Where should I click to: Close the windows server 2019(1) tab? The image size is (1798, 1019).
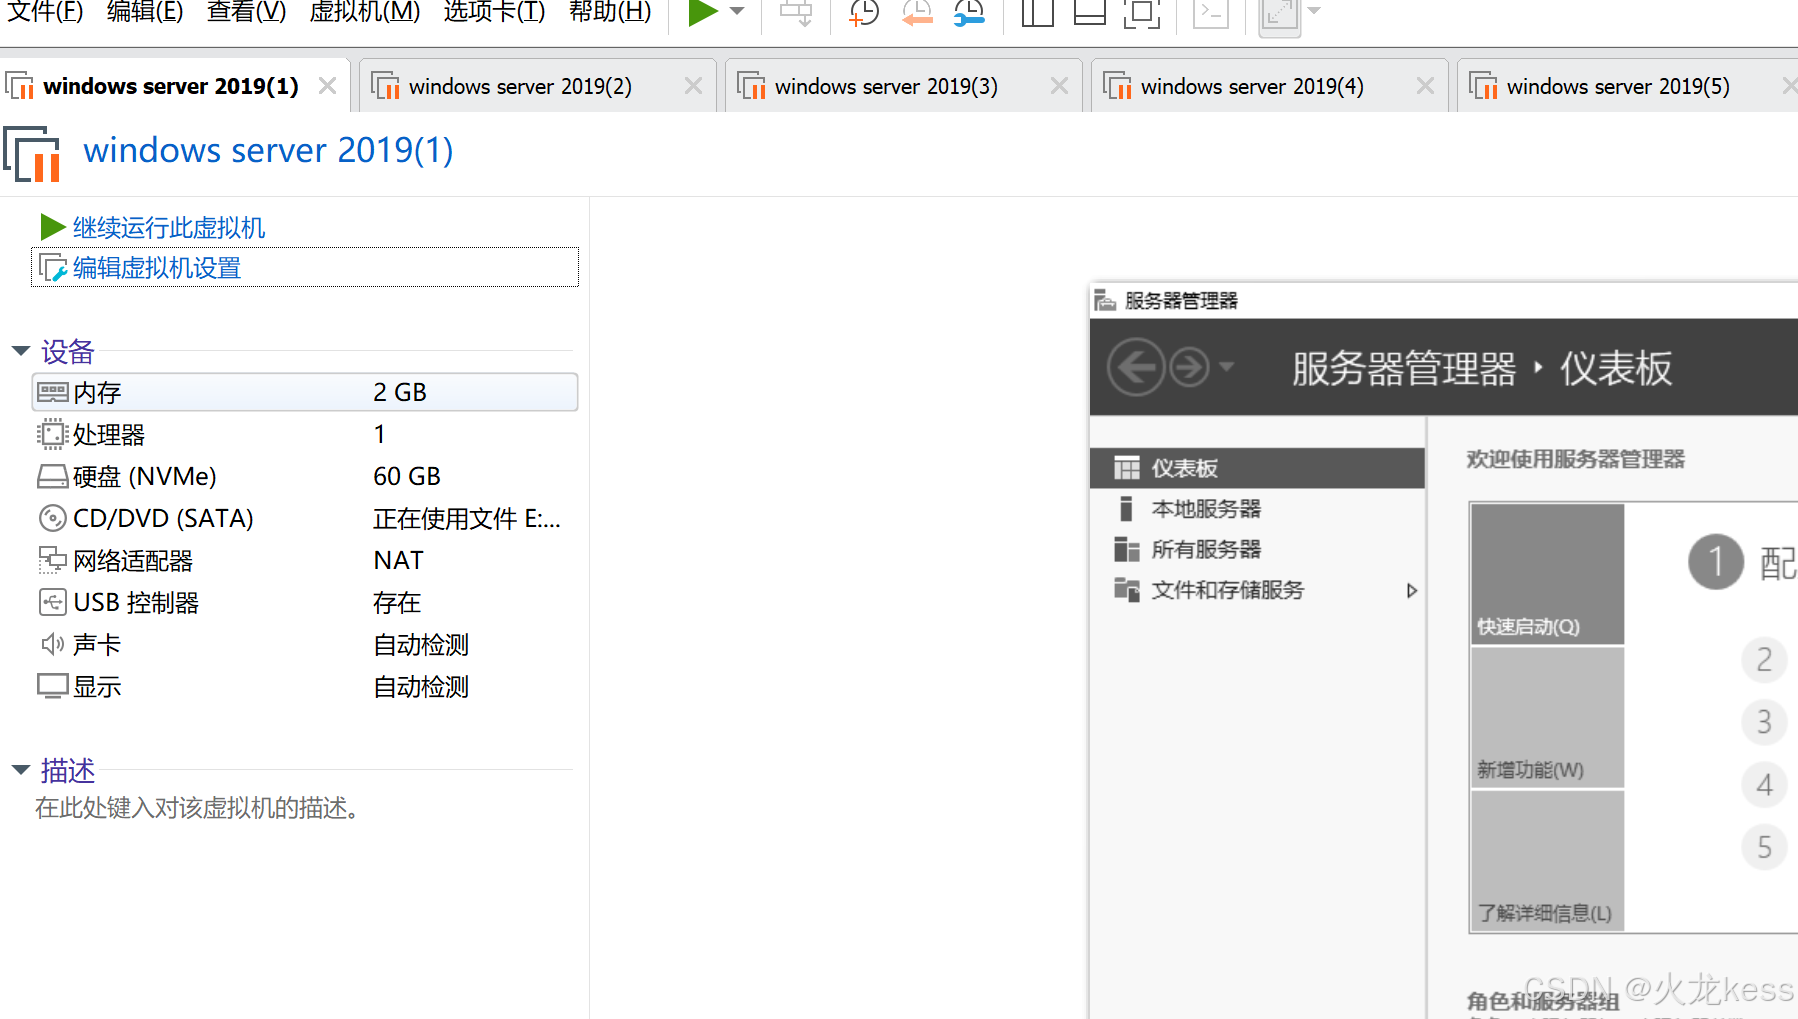(327, 86)
